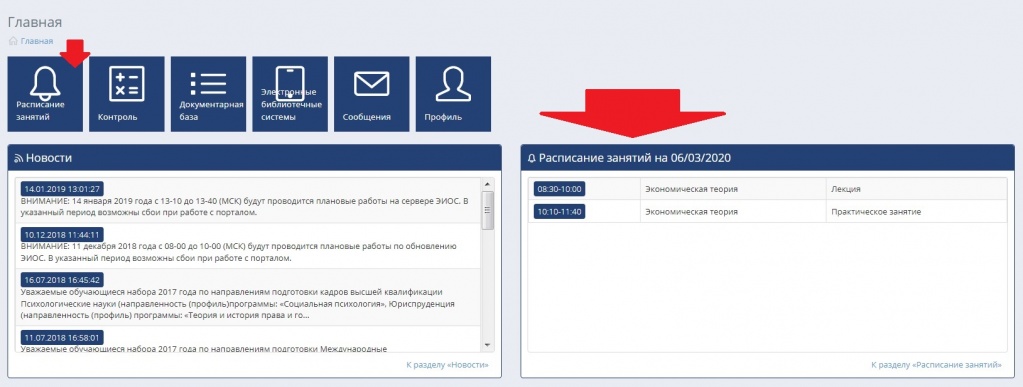
Task: Follow the К разделу «Расписание занятий» link
Action: pyautogui.click(x=936, y=365)
